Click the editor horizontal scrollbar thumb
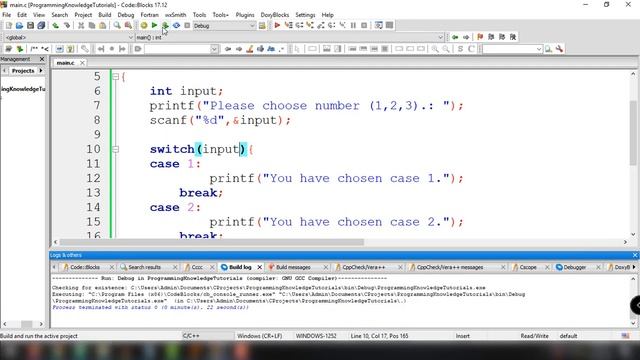The height and width of the screenshot is (360, 640). (x=211, y=242)
